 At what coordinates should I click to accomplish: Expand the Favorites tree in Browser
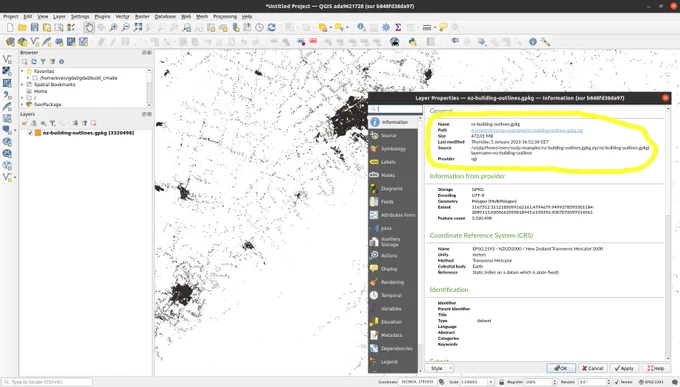tap(23, 71)
